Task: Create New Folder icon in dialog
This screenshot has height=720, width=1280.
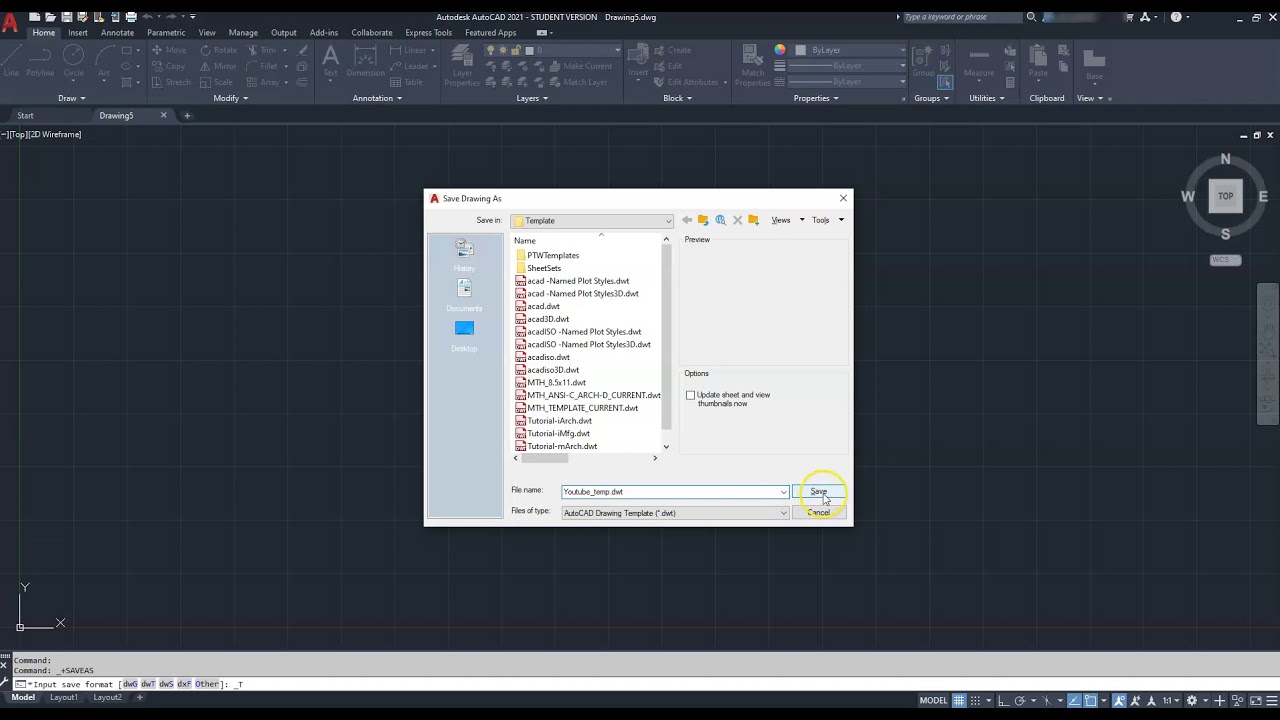Action: click(753, 220)
